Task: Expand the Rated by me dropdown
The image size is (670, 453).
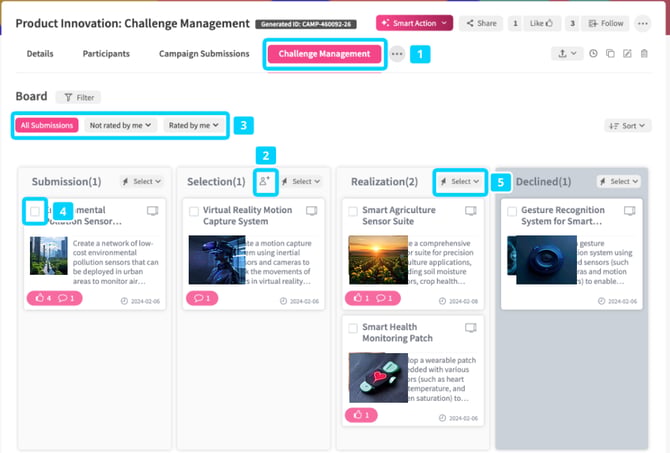Action: coord(194,125)
